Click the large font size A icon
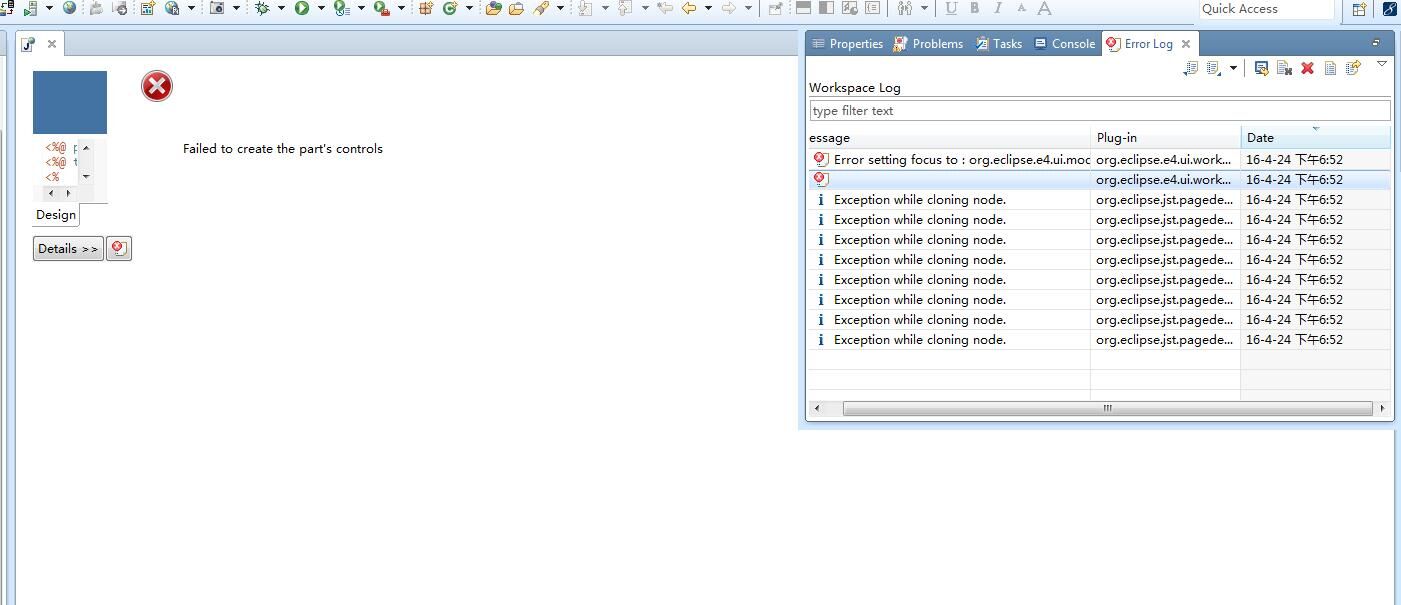 point(1044,8)
